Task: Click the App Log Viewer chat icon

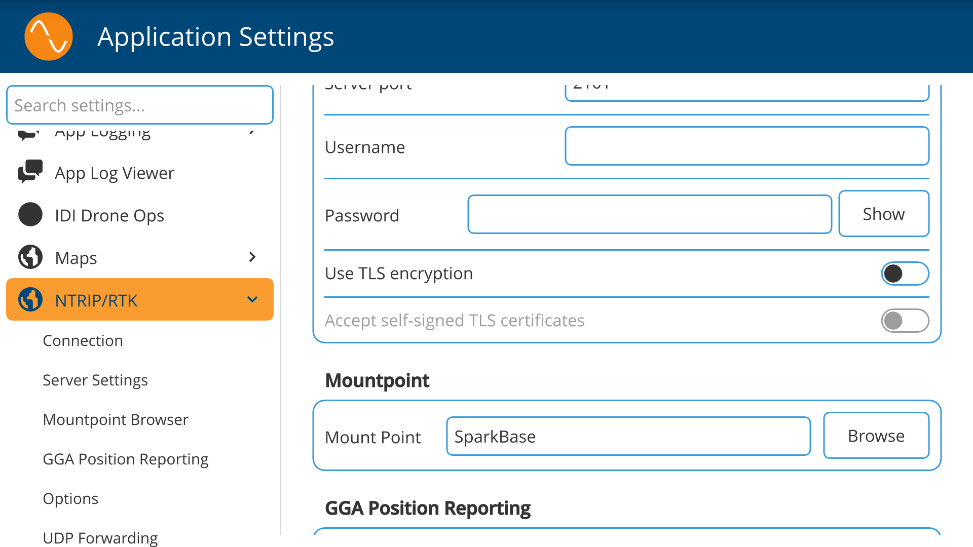Action: (x=30, y=172)
